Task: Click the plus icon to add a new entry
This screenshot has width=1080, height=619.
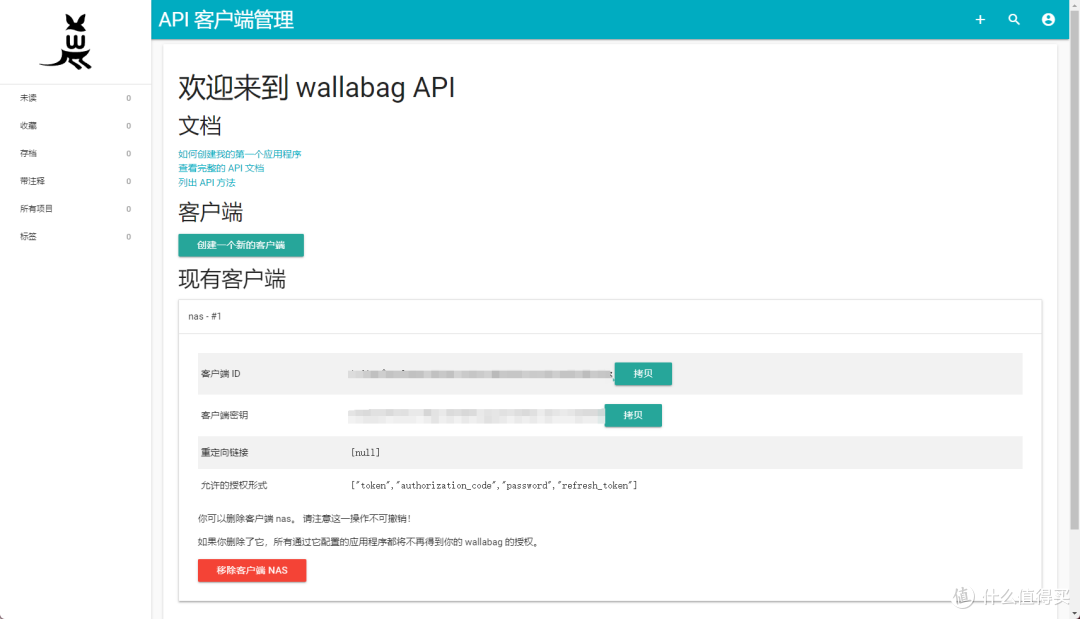Action: pyautogui.click(x=980, y=19)
